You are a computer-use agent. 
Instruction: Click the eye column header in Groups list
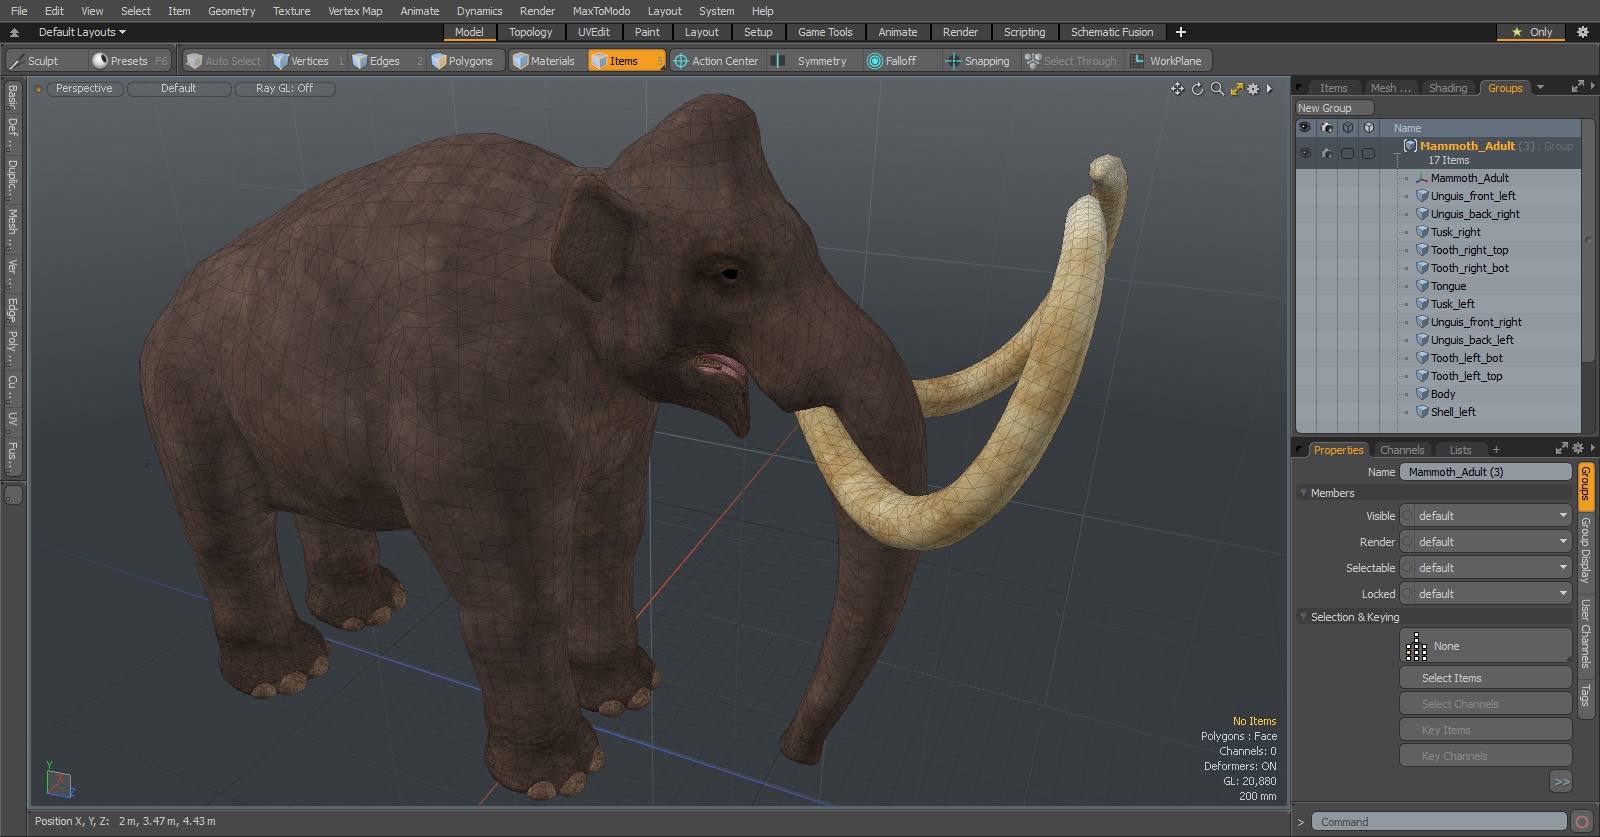[x=1305, y=128]
